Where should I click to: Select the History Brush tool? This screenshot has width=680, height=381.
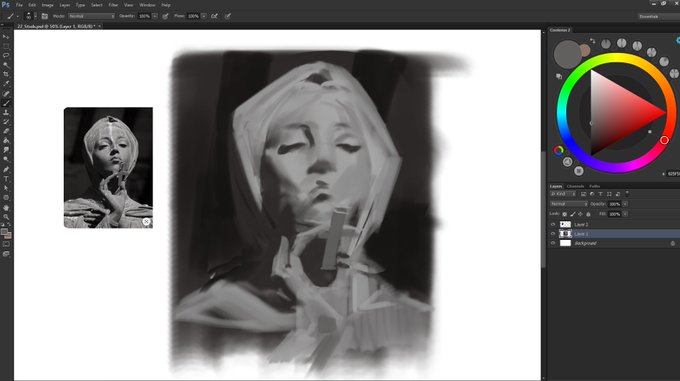coord(6,122)
